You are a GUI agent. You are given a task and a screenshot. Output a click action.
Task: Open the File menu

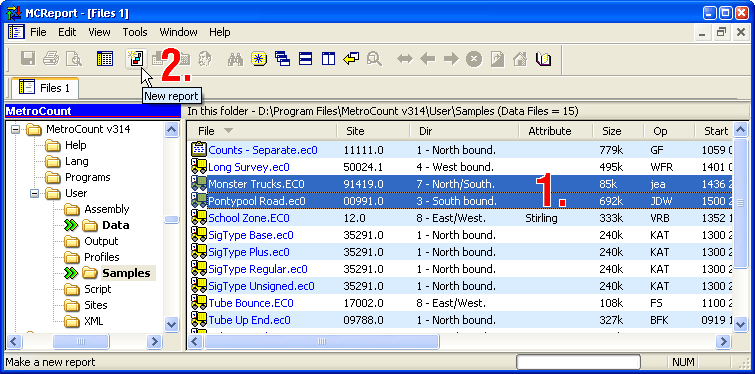click(38, 32)
